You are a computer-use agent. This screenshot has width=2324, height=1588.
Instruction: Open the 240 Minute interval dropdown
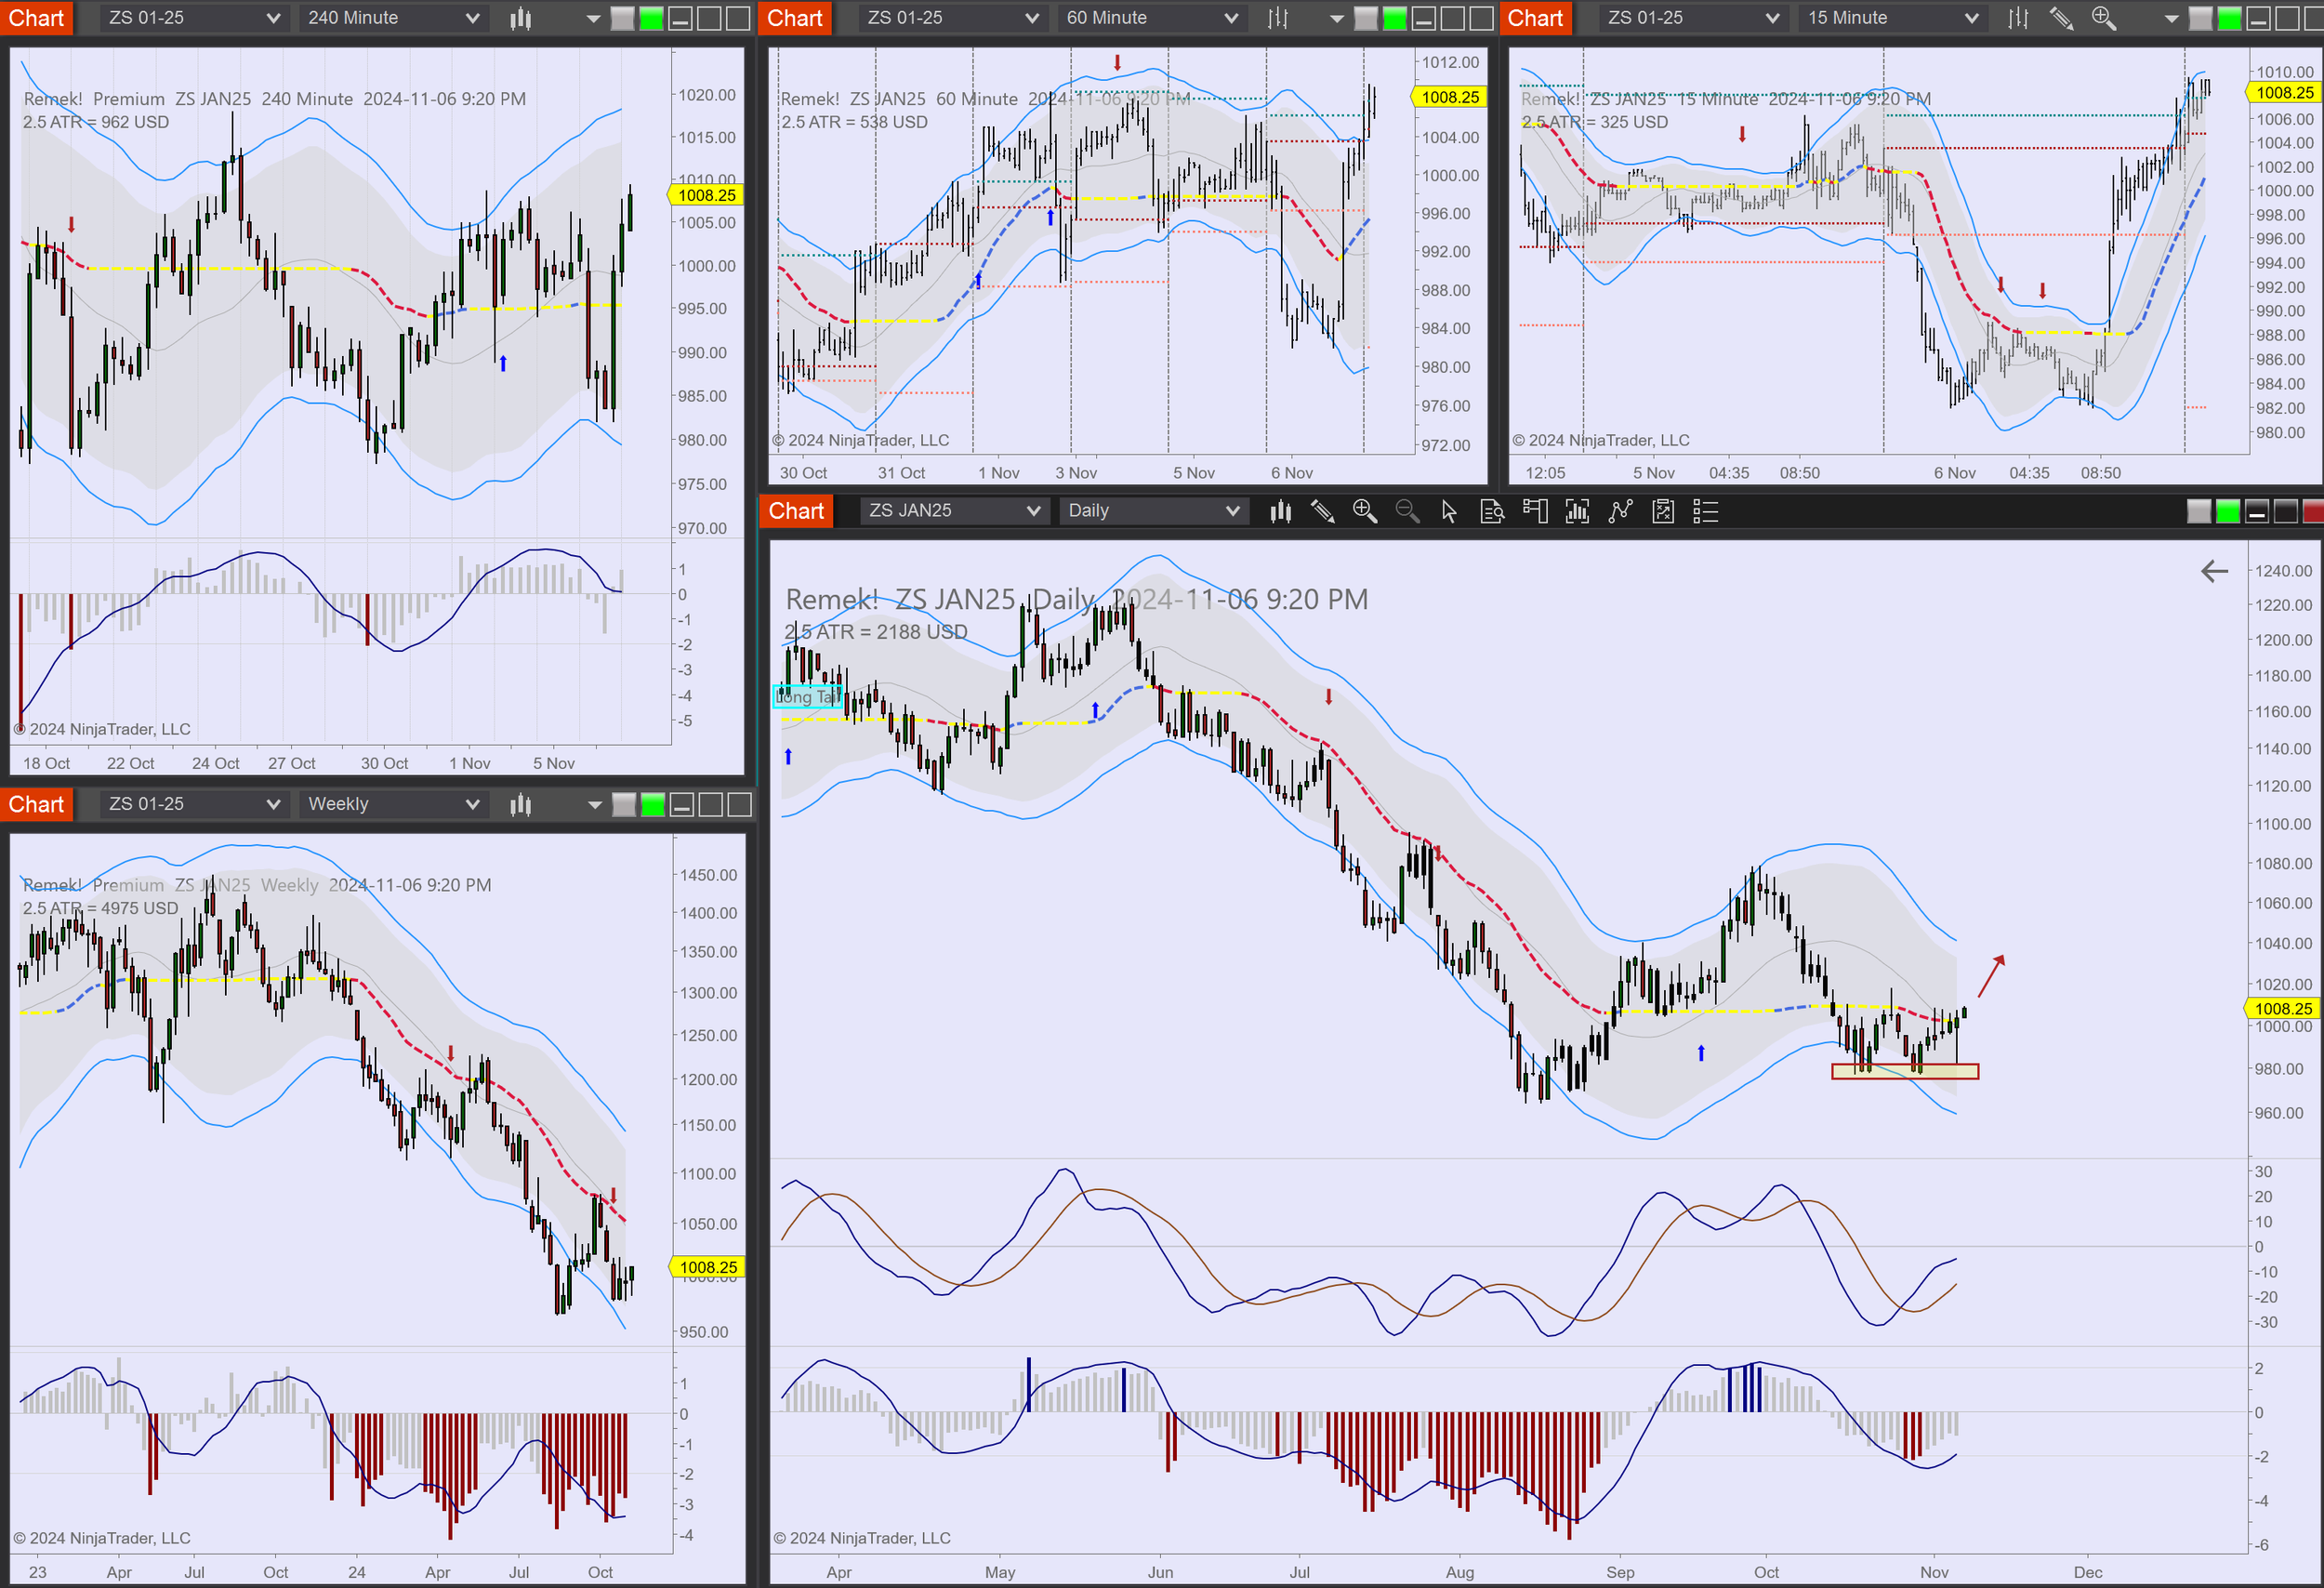click(x=393, y=18)
